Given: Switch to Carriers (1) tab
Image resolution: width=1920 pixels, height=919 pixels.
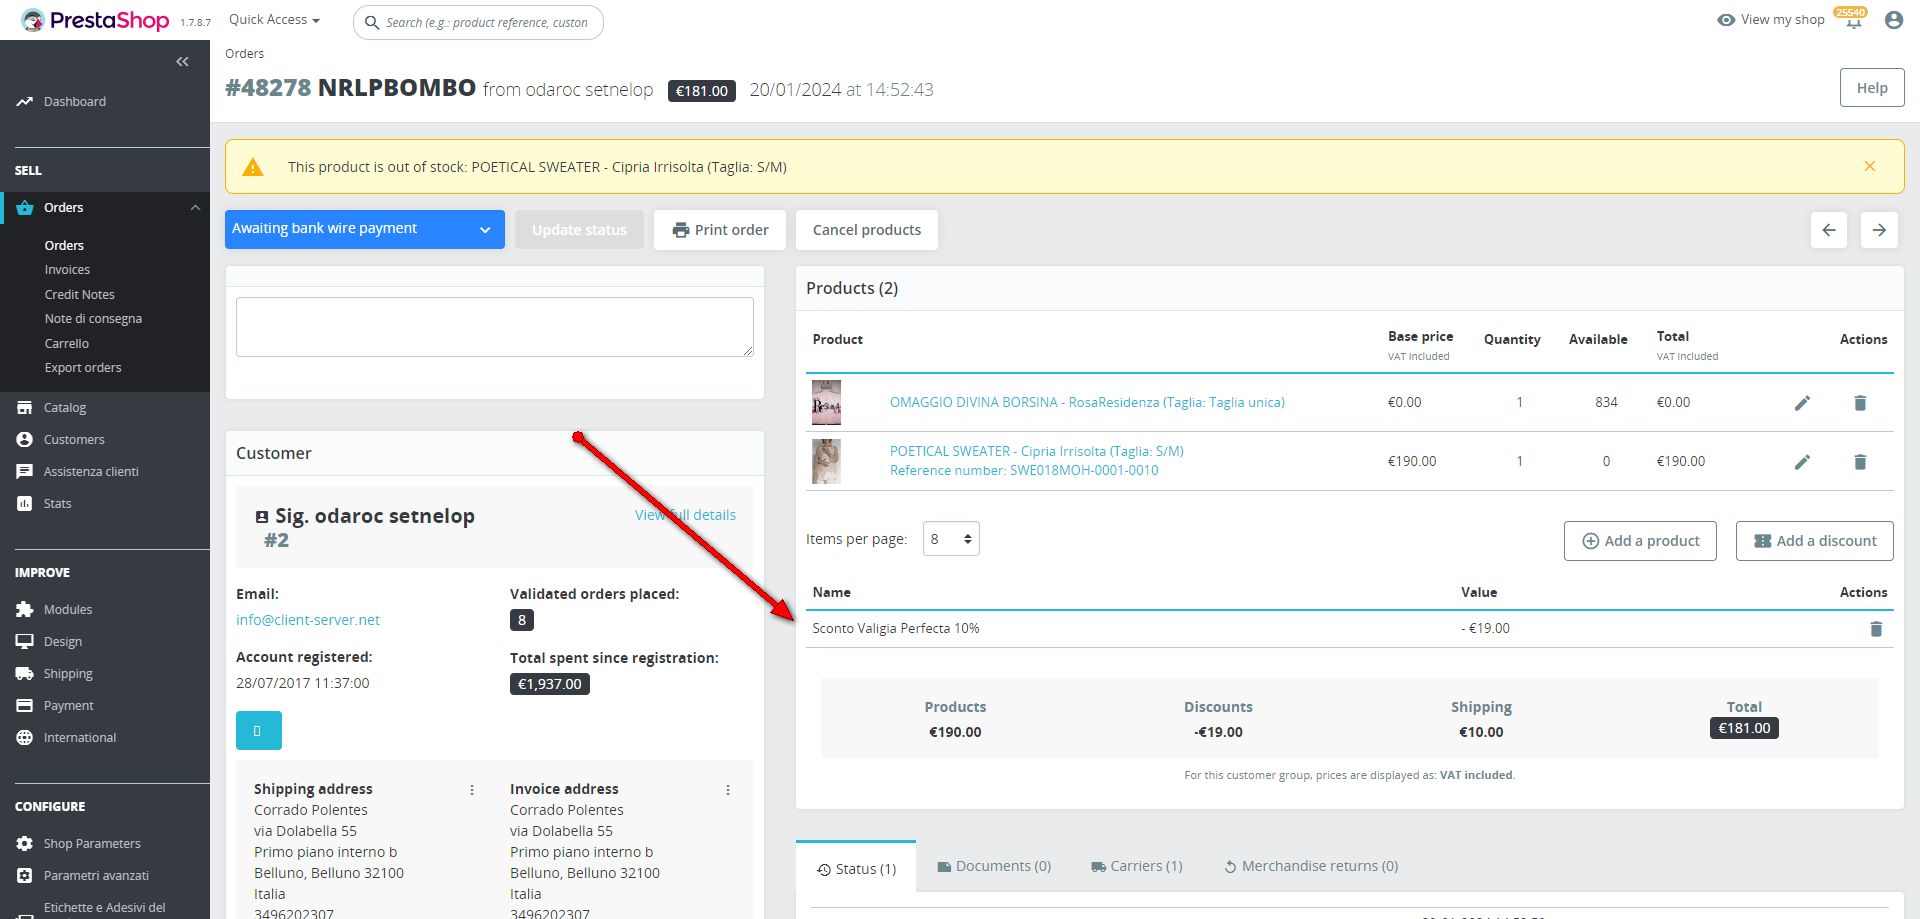Looking at the screenshot, I should [1136, 866].
